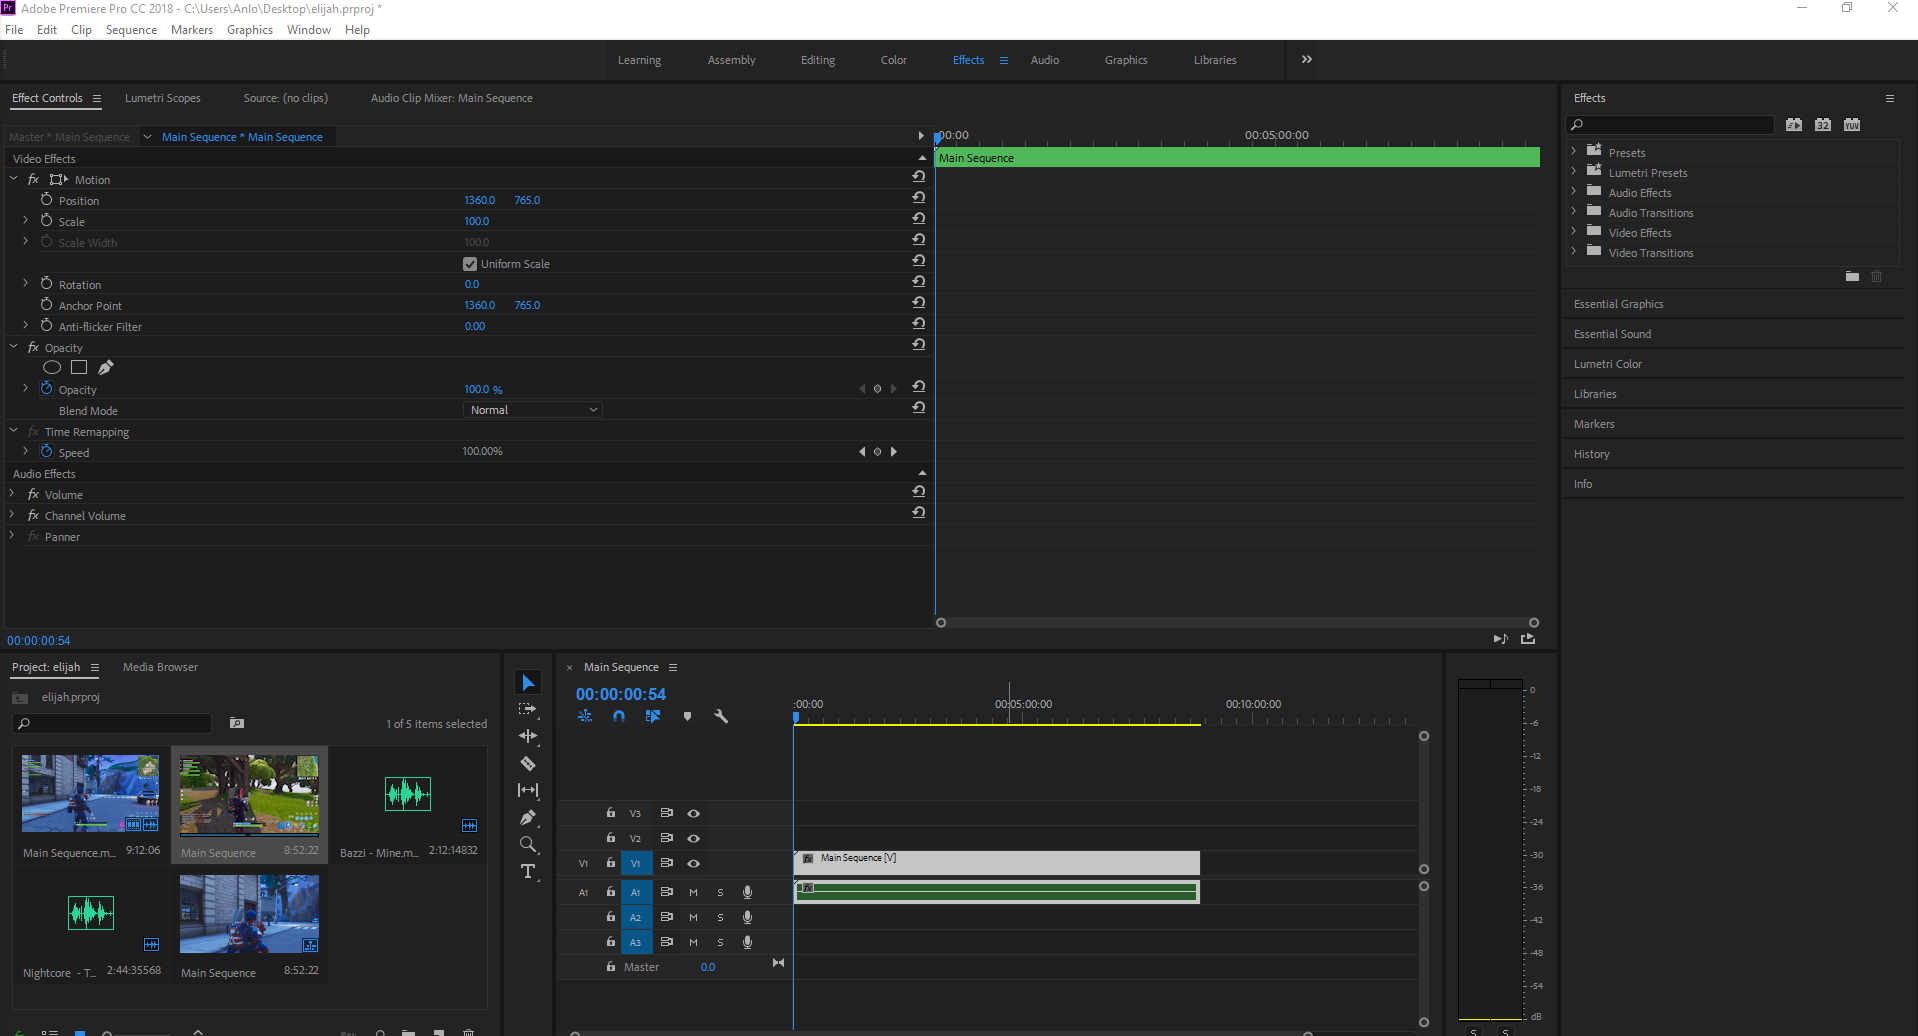Open the Sequence menu
Image resolution: width=1918 pixels, height=1036 pixels.
[131, 30]
